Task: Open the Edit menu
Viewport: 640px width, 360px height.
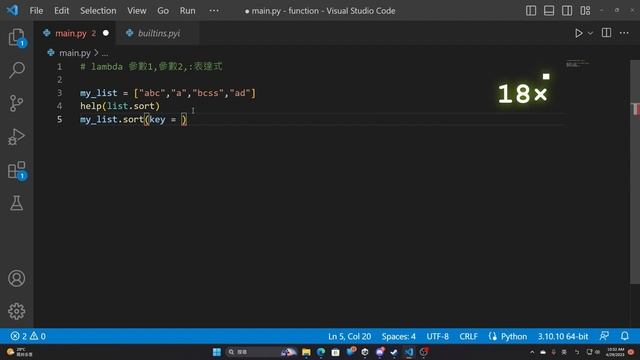Action: click(62, 11)
